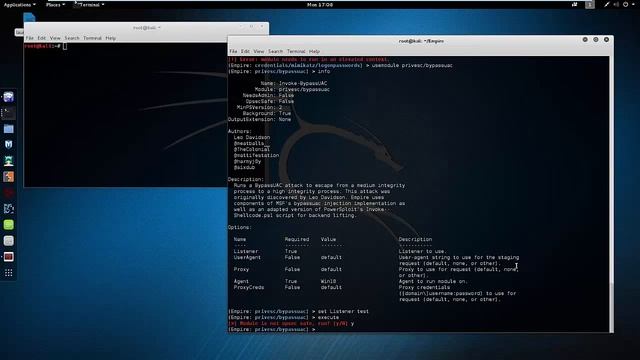Open the volume icon in top bar
The width and height of the screenshot is (640, 360).
616,4
